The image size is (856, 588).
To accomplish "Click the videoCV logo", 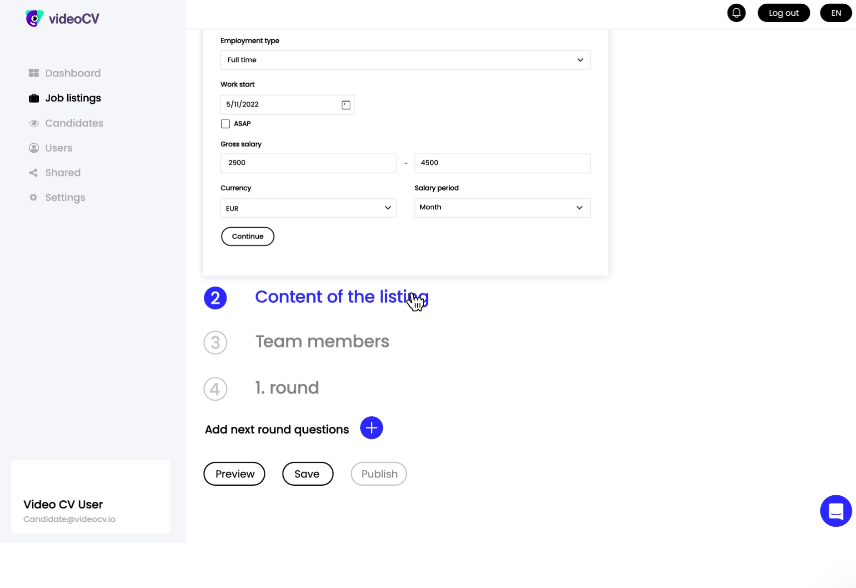I will tap(61, 17).
